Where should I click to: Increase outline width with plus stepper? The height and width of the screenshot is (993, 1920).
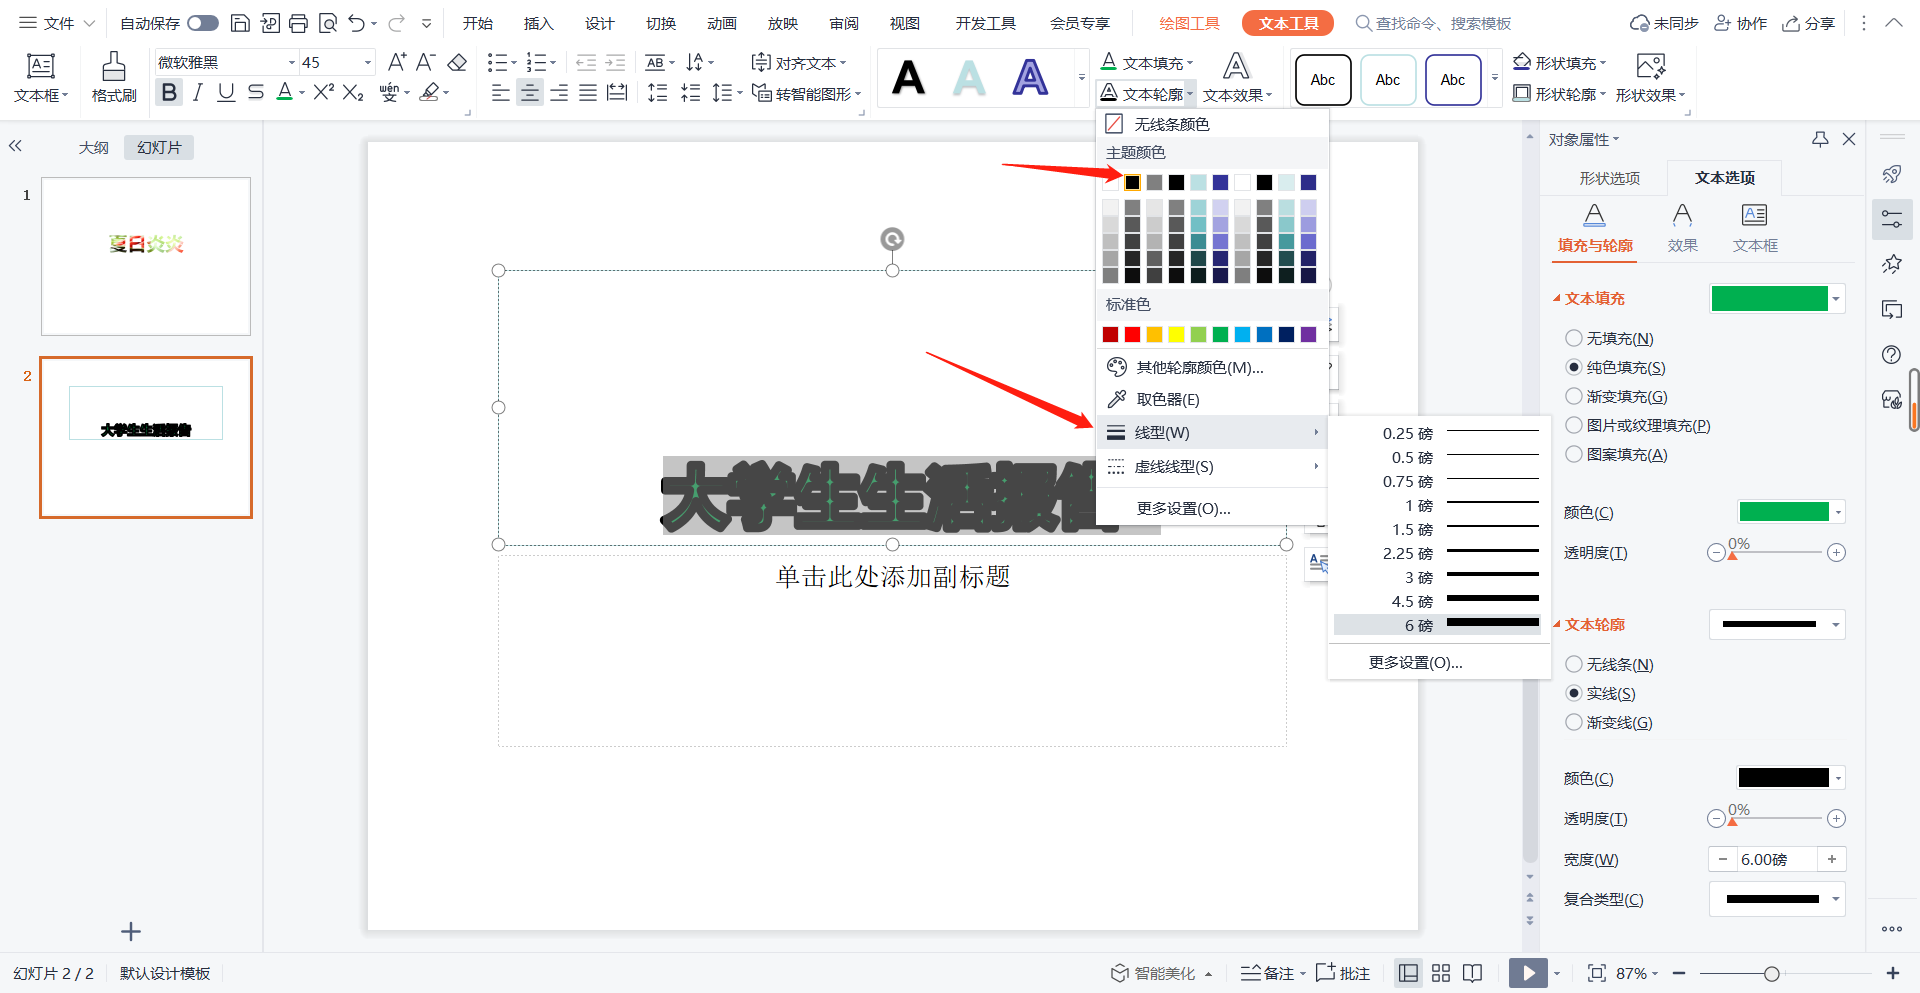pos(1832,859)
